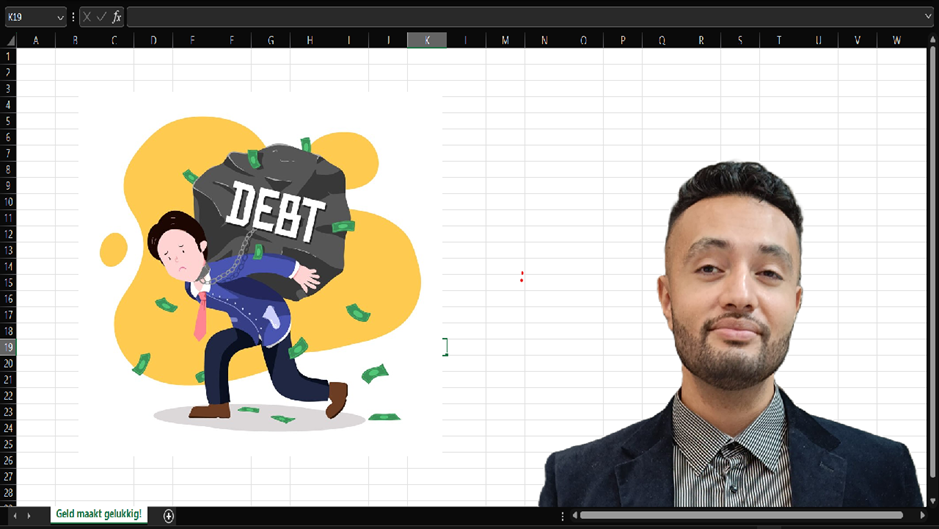
Task: Click the Select All corner triangle
Action: (x=9, y=40)
